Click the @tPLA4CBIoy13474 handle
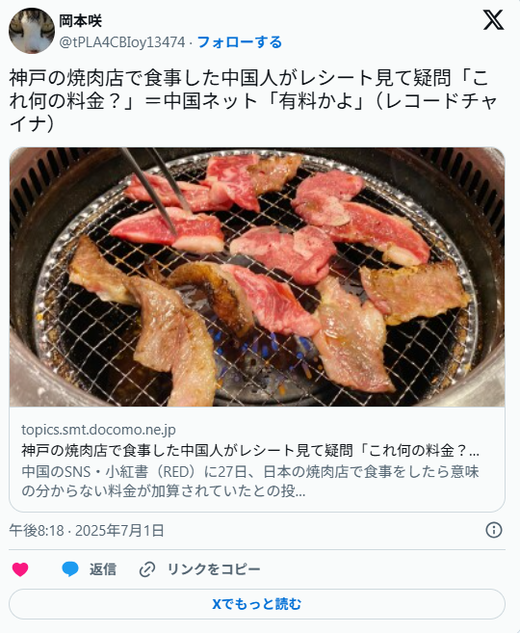Viewport: 520px width, 633px height. tap(122, 42)
